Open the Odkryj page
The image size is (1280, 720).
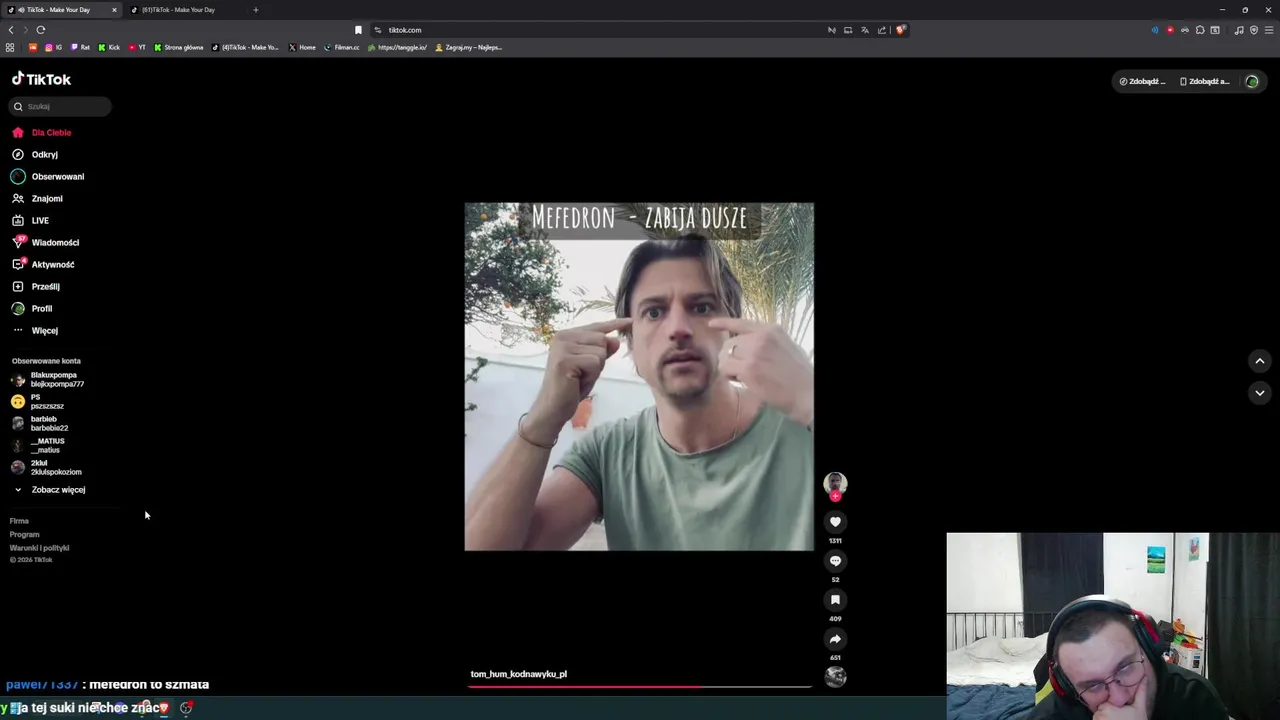(x=35, y=155)
